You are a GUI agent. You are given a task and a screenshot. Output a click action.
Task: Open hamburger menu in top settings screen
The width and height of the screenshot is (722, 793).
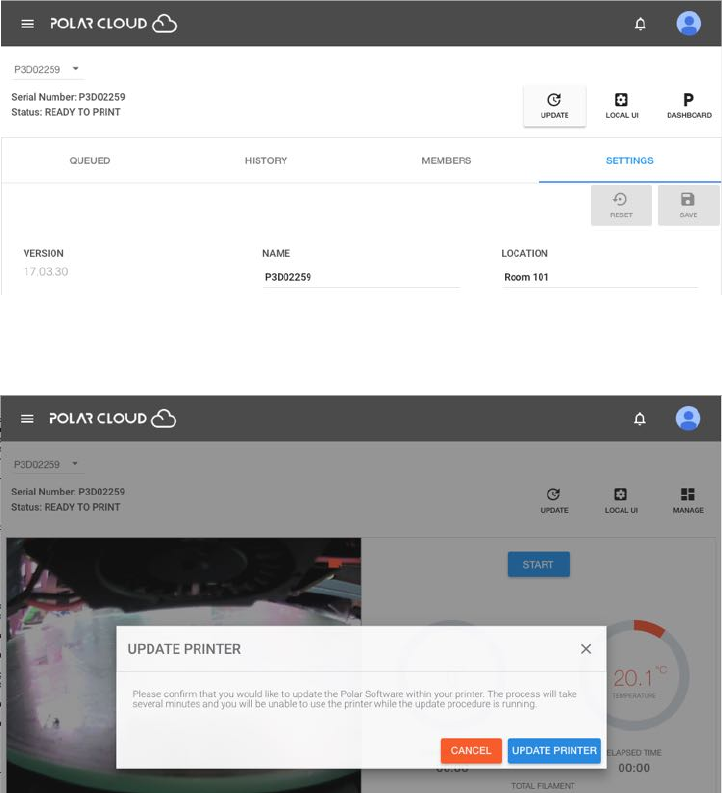tap(27, 24)
